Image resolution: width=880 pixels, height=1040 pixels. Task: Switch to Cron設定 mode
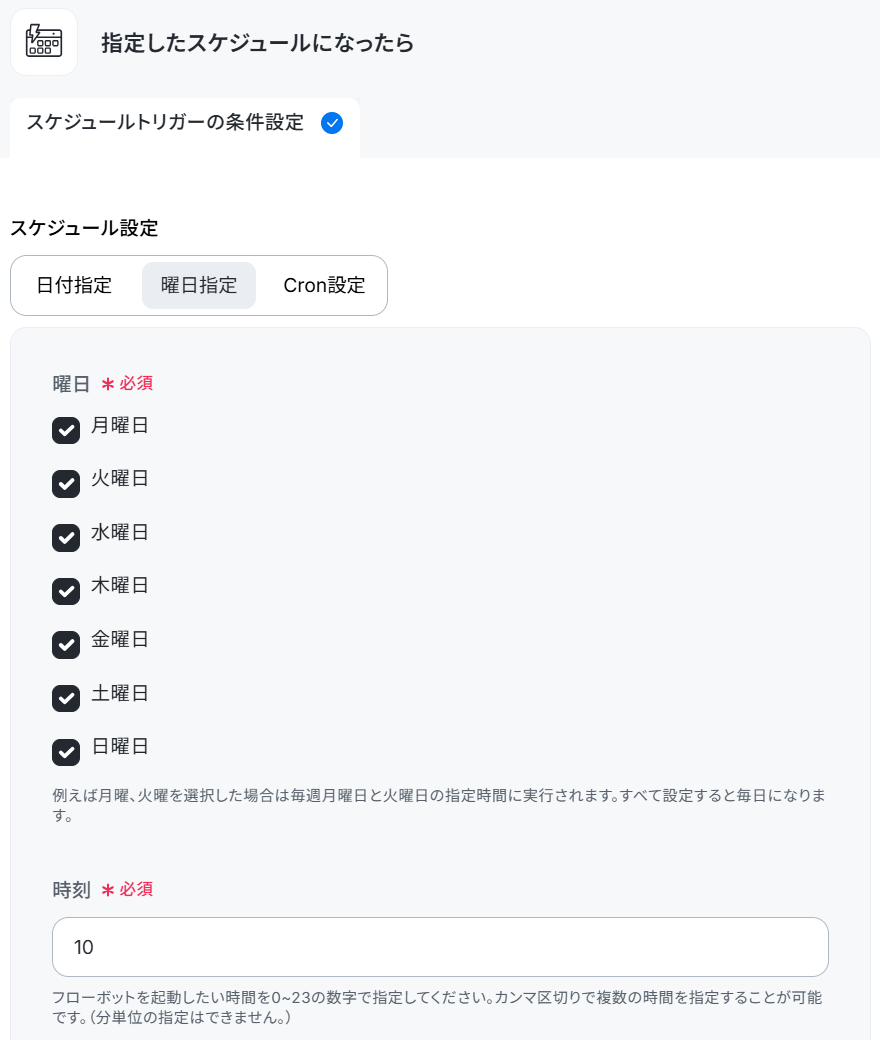(x=324, y=285)
